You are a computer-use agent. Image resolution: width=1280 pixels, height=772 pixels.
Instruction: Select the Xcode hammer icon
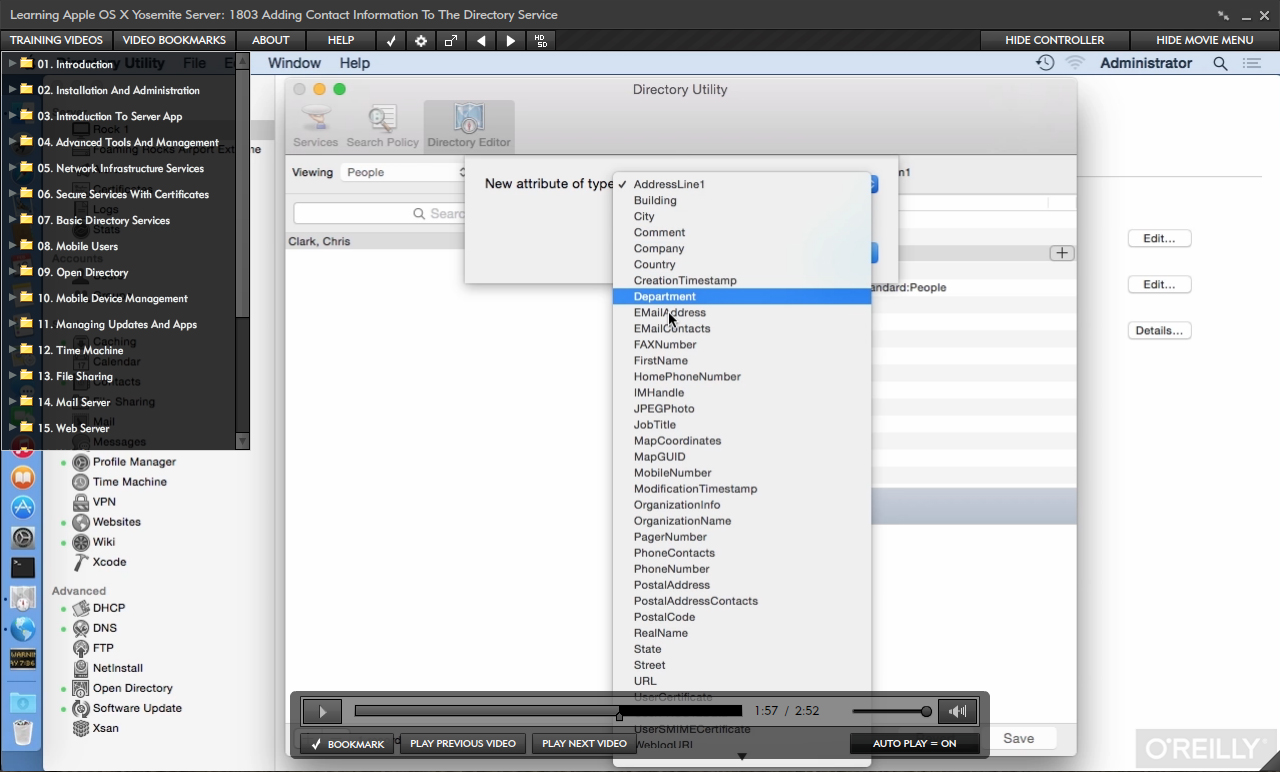click(x=81, y=562)
